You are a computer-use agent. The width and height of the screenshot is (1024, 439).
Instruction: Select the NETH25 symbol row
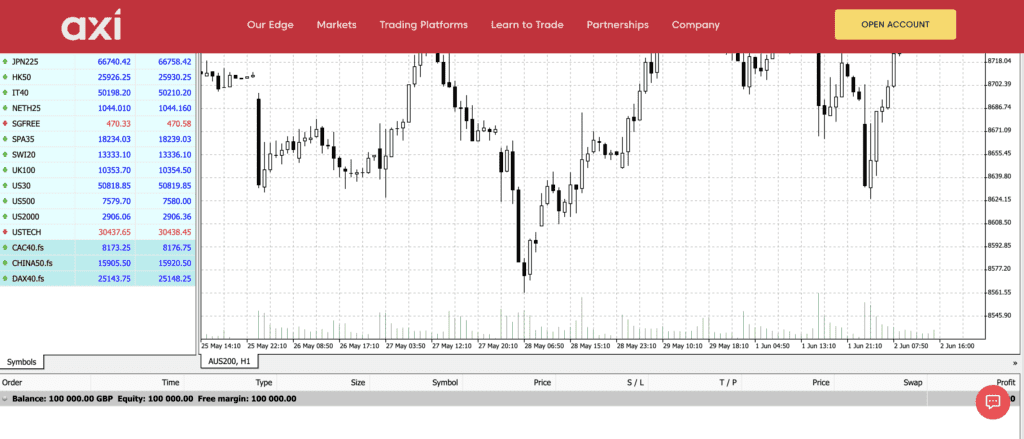98,108
